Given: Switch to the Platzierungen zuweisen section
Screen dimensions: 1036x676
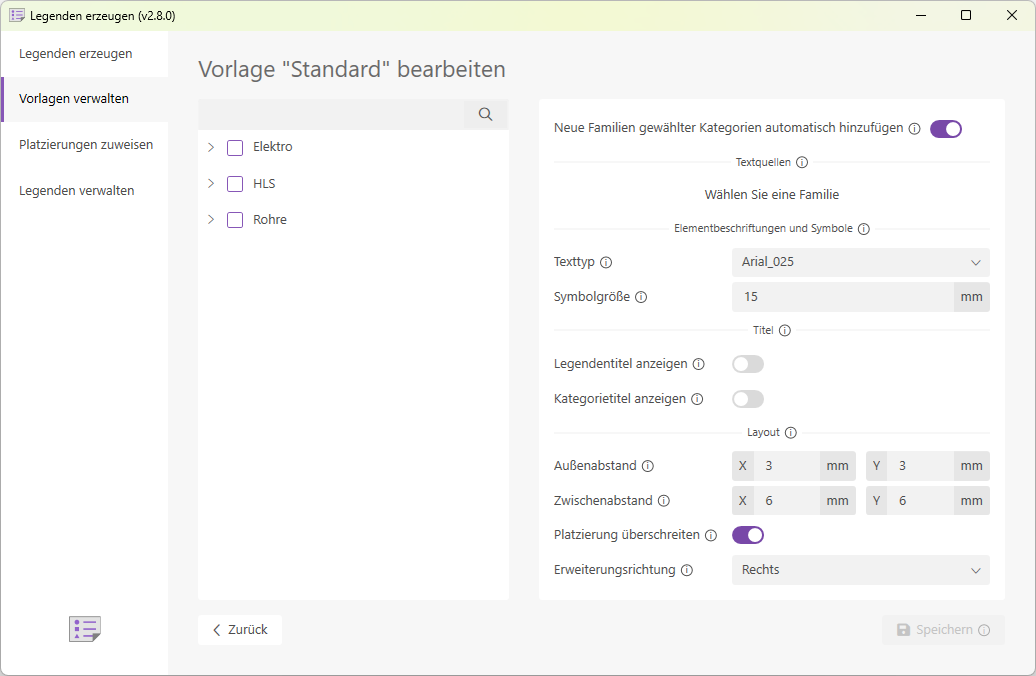Looking at the screenshot, I should pos(85,144).
